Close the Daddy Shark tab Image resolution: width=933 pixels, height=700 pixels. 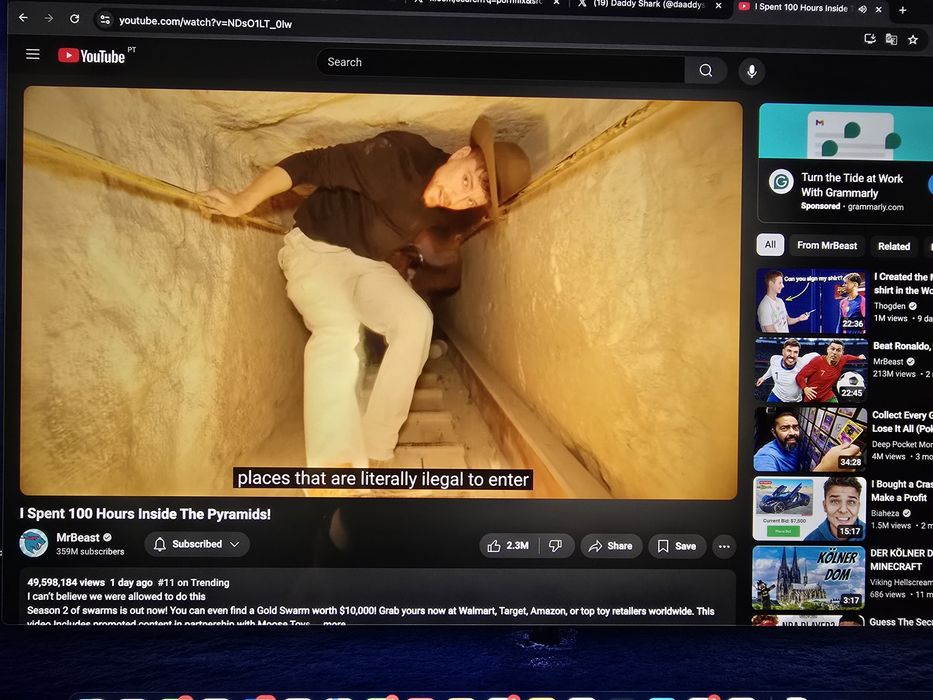coord(719,5)
